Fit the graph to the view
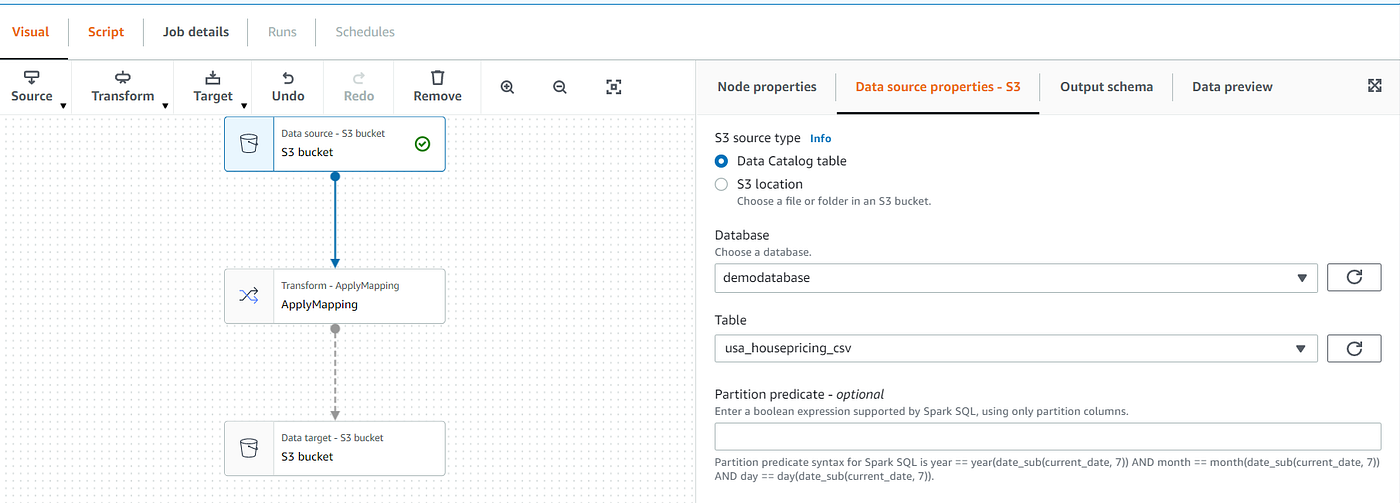 [x=614, y=87]
